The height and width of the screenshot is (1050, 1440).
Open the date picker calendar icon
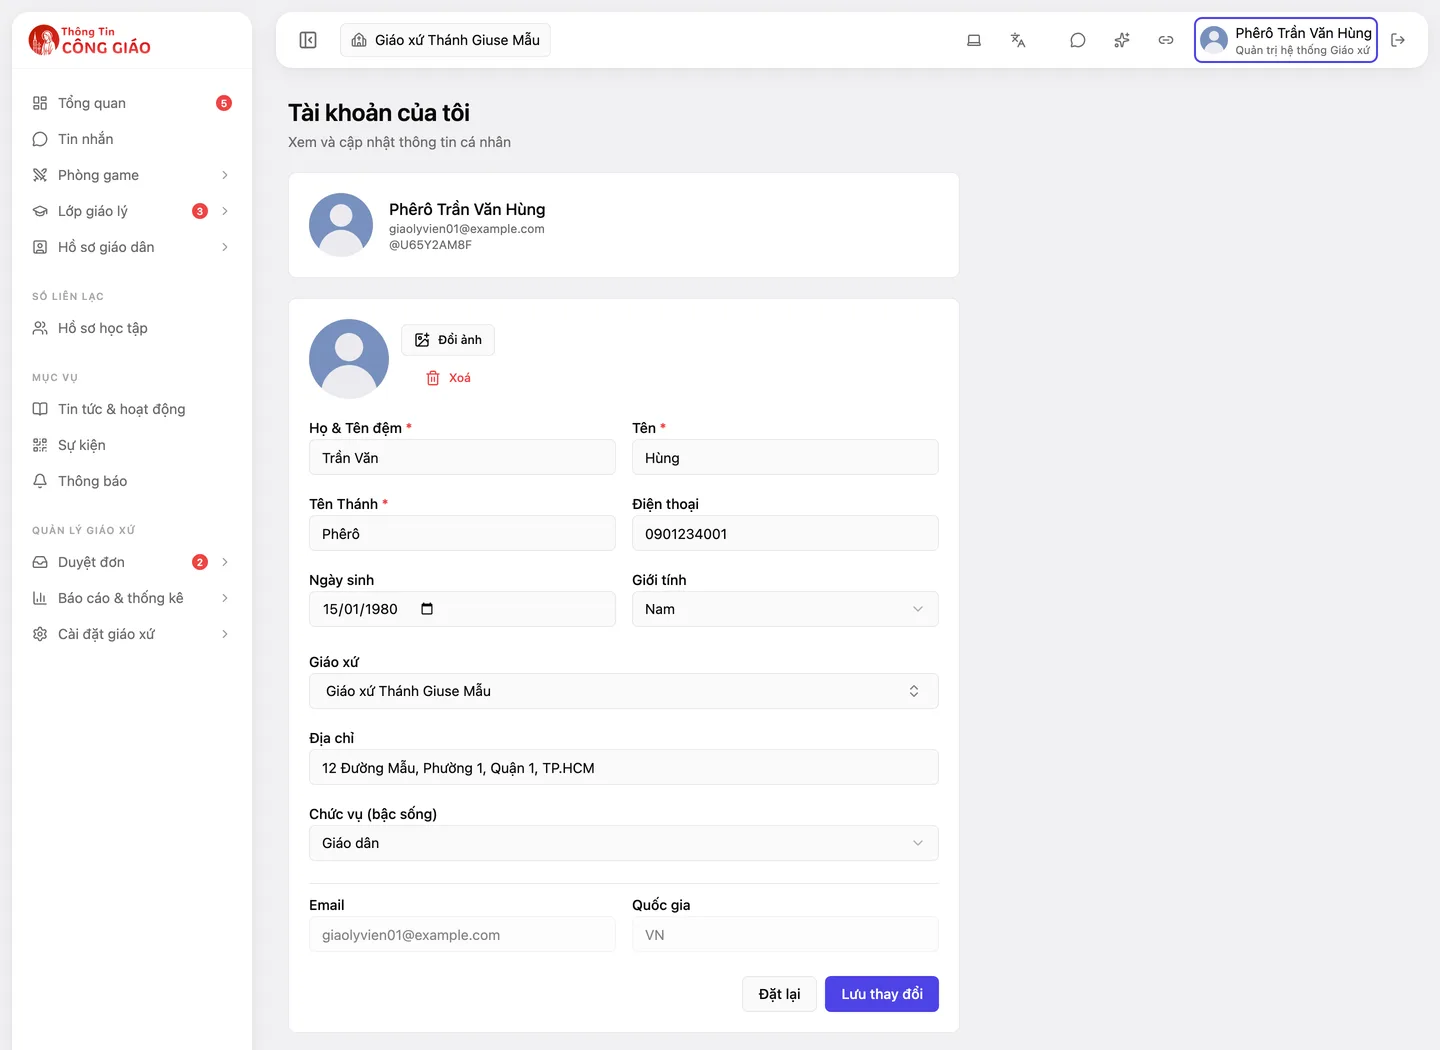click(427, 609)
